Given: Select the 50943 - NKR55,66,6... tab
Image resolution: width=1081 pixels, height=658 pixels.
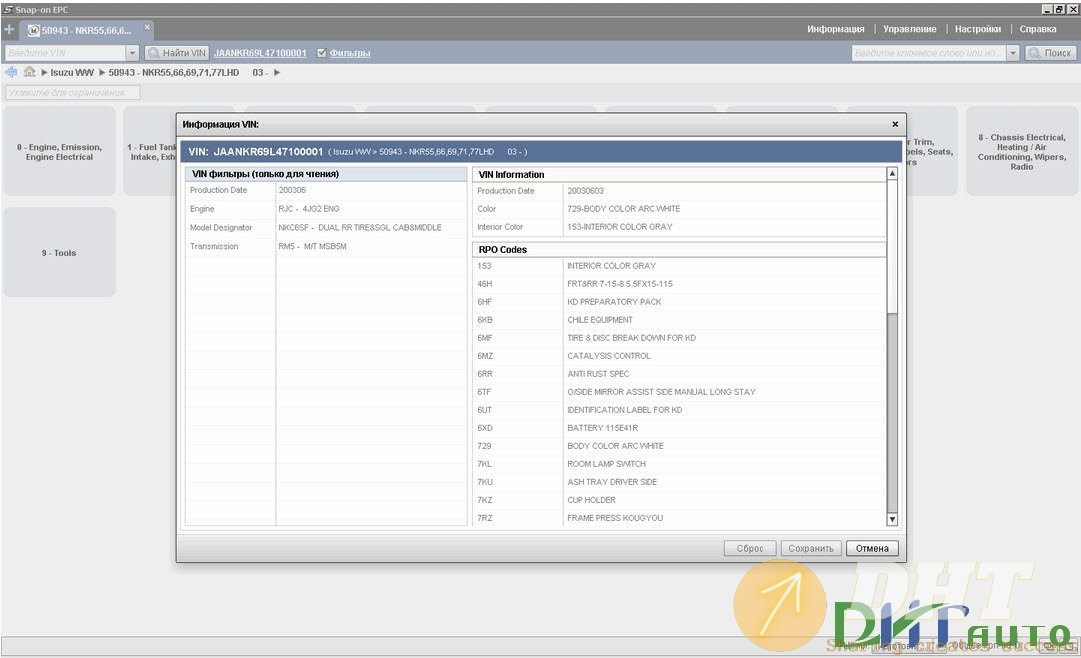Looking at the screenshot, I should pos(85,30).
